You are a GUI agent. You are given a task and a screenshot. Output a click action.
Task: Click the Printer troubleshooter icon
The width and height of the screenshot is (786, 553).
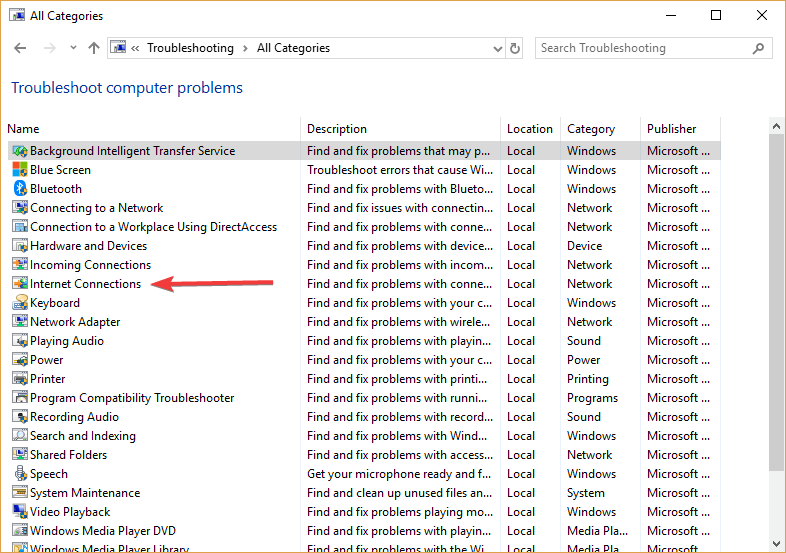[20, 379]
